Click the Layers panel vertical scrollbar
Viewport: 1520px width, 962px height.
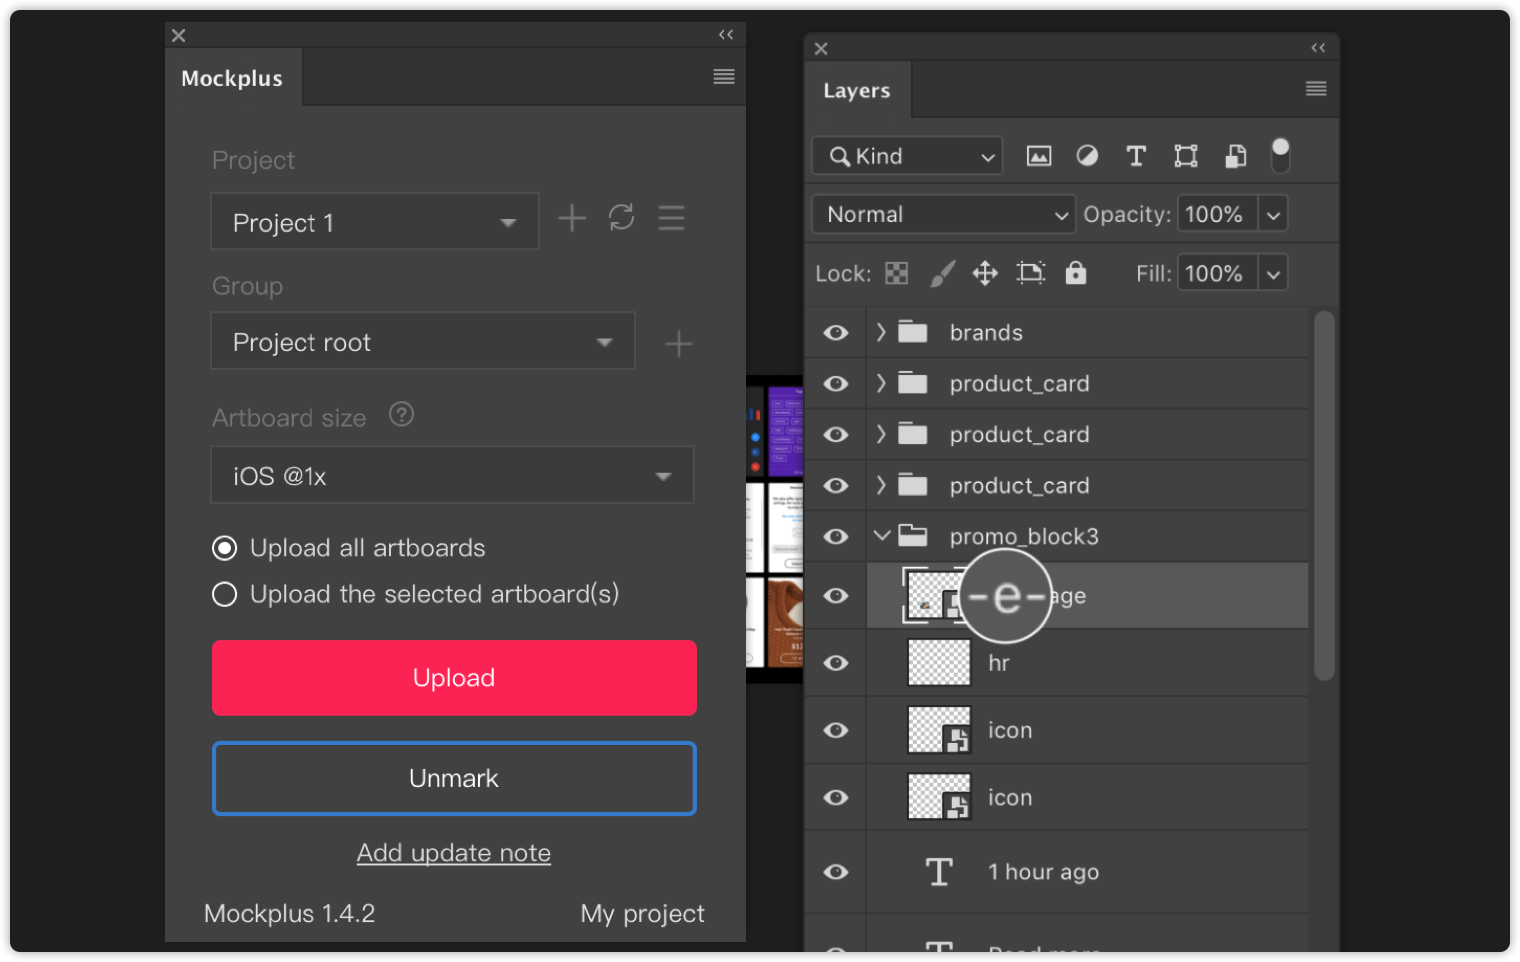pyautogui.click(x=1324, y=495)
